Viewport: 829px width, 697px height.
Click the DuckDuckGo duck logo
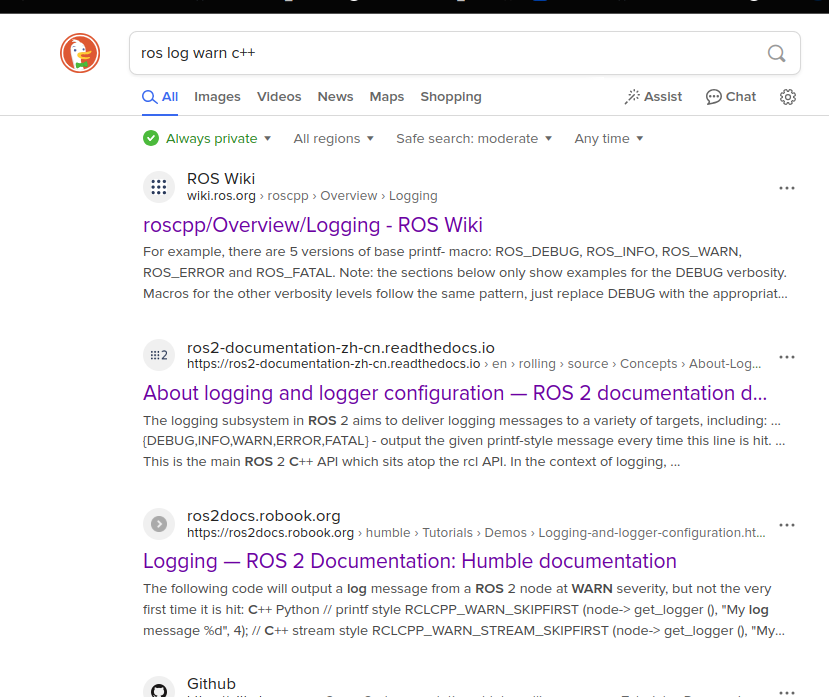80,53
